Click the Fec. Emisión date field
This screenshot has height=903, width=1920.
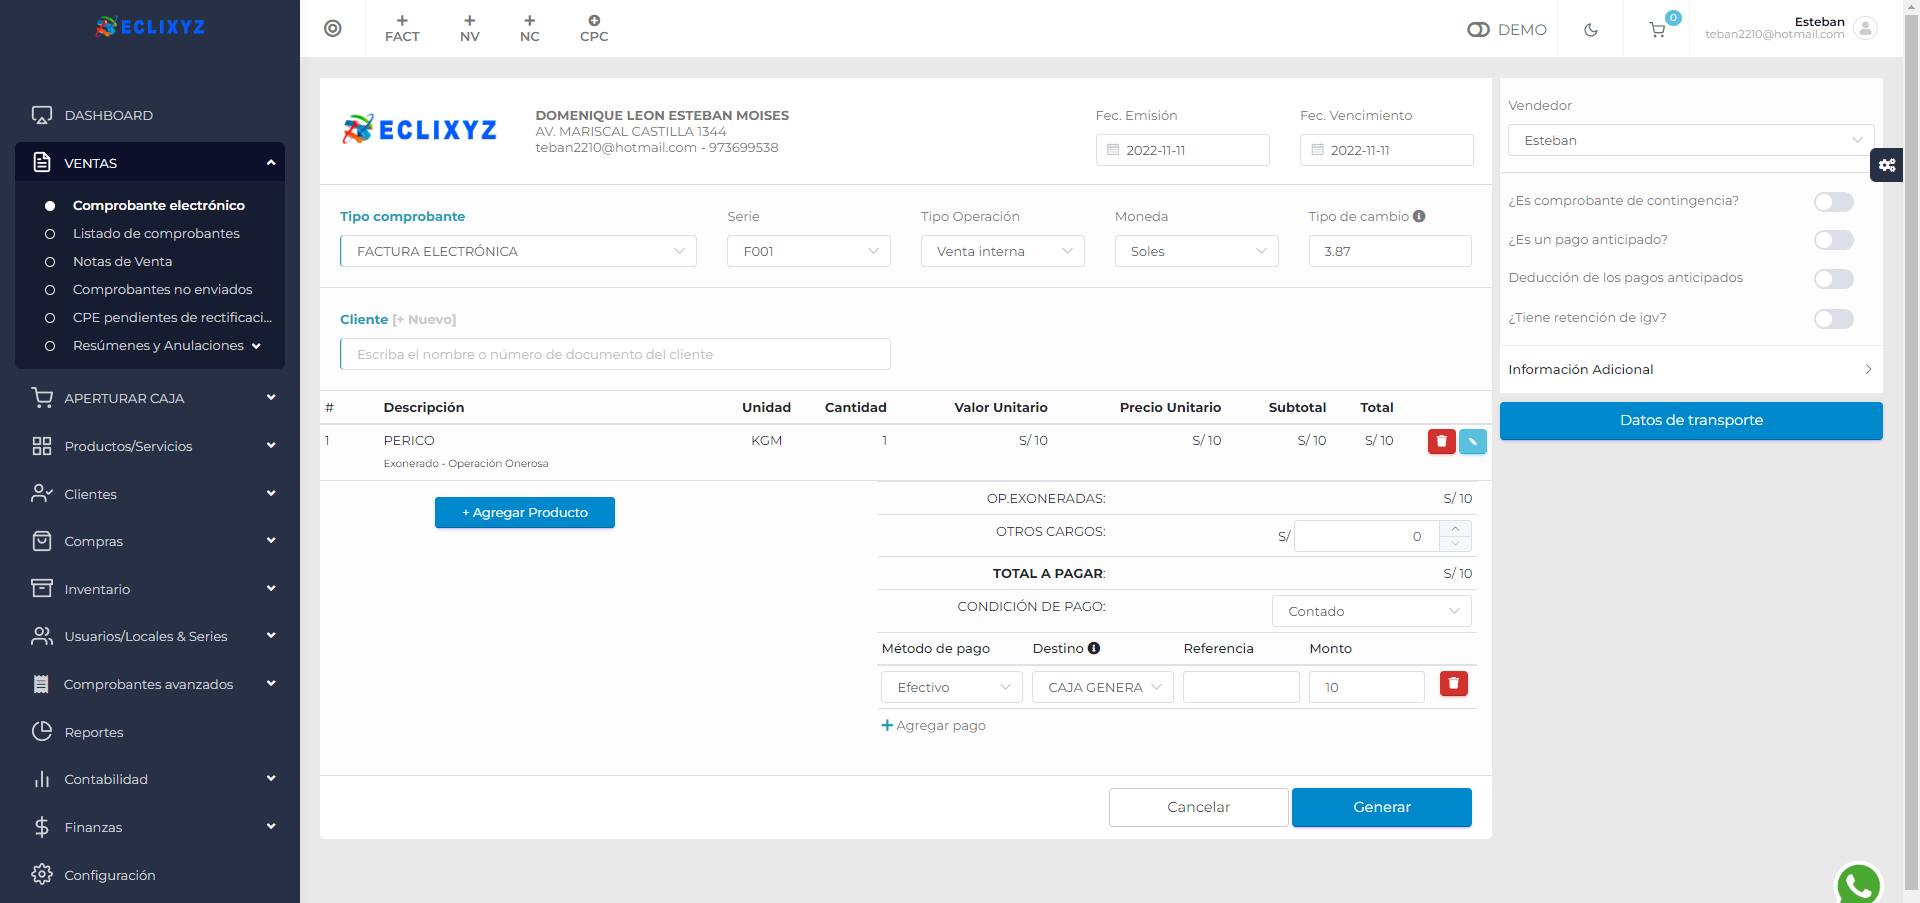click(x=1181, y=149)
